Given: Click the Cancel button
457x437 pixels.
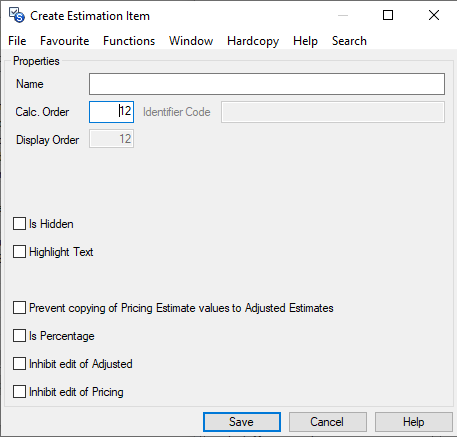Looking at the screenshot, I should pyautogui.click(x=328, y=422).
